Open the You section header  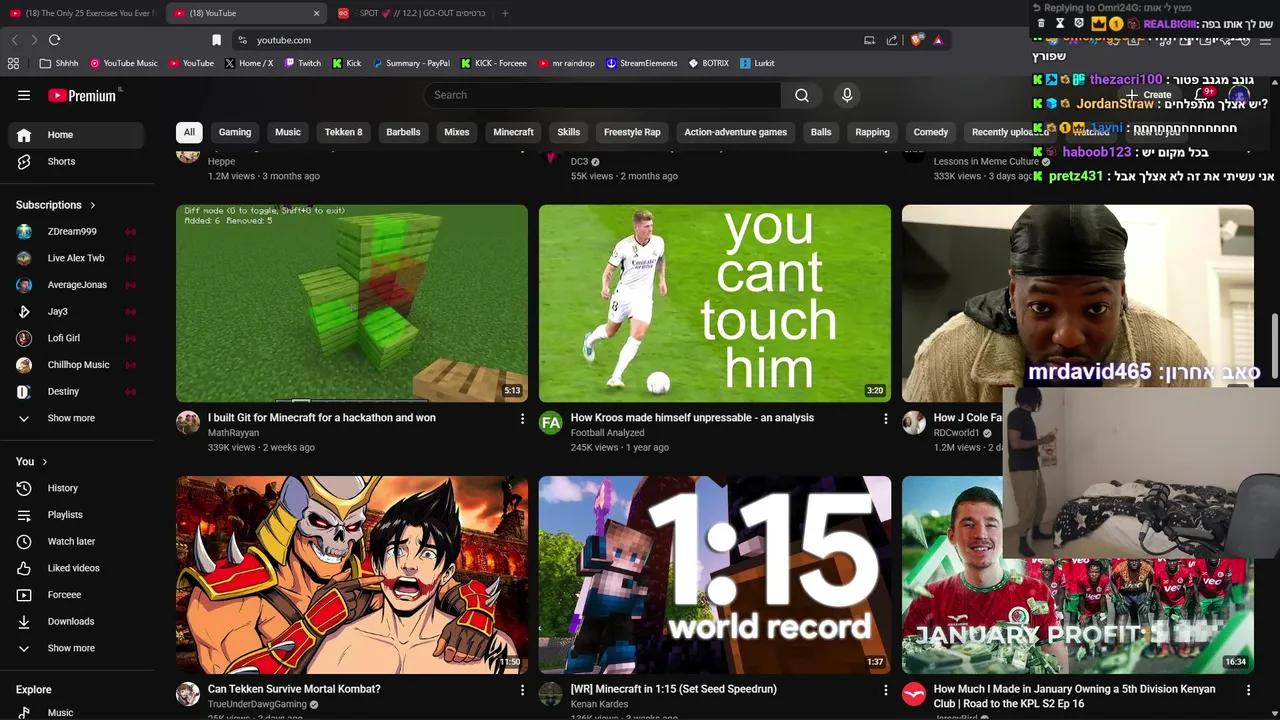click(31, 461)
